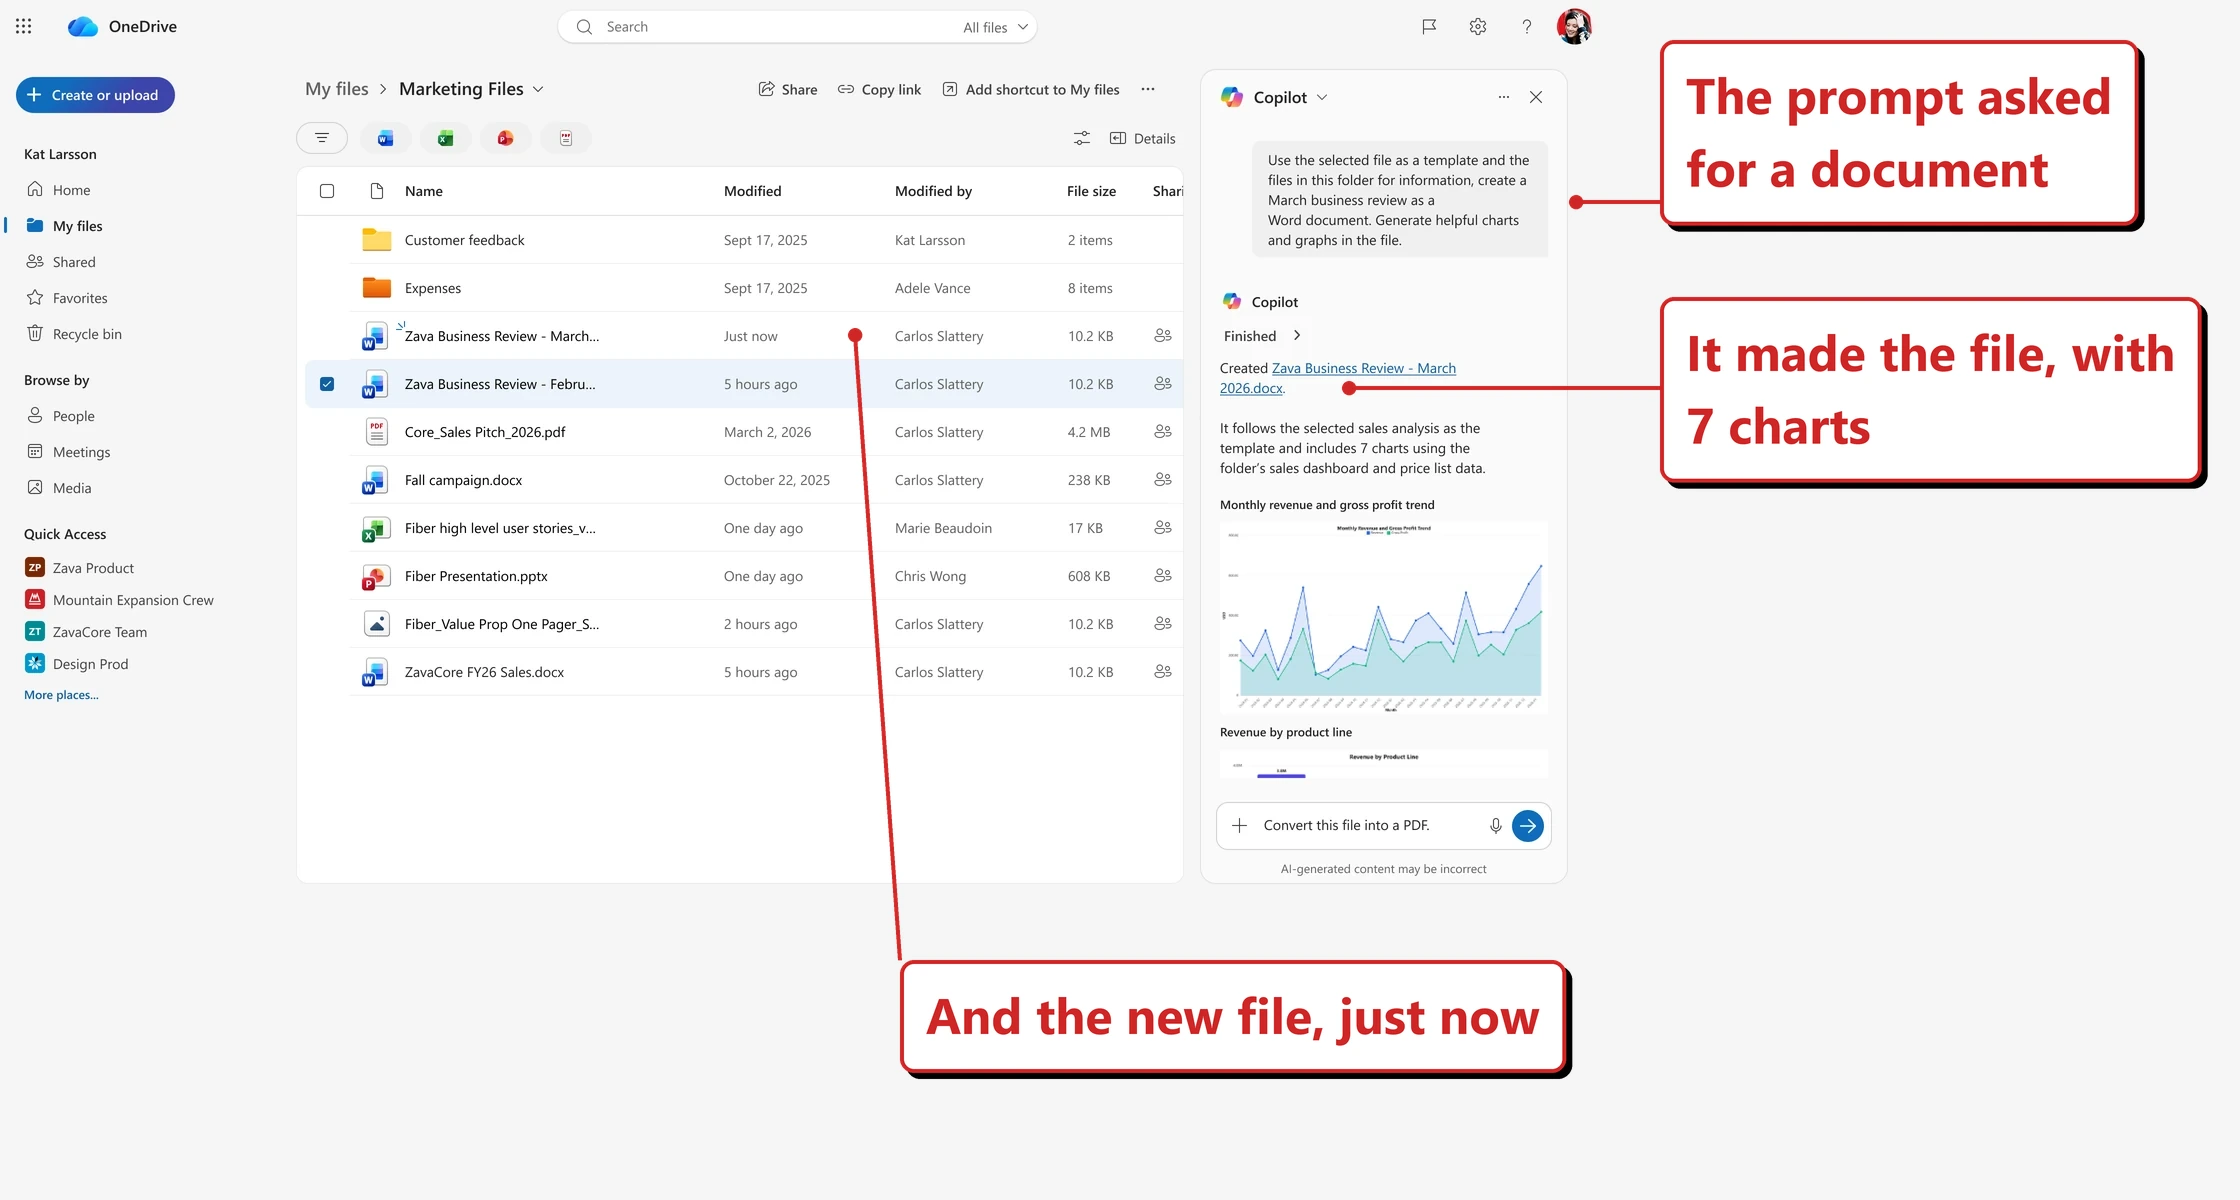Click More places link
Image resolution: width=2240 pixels, height=1200 pixels.
click(x=61, y=695)
